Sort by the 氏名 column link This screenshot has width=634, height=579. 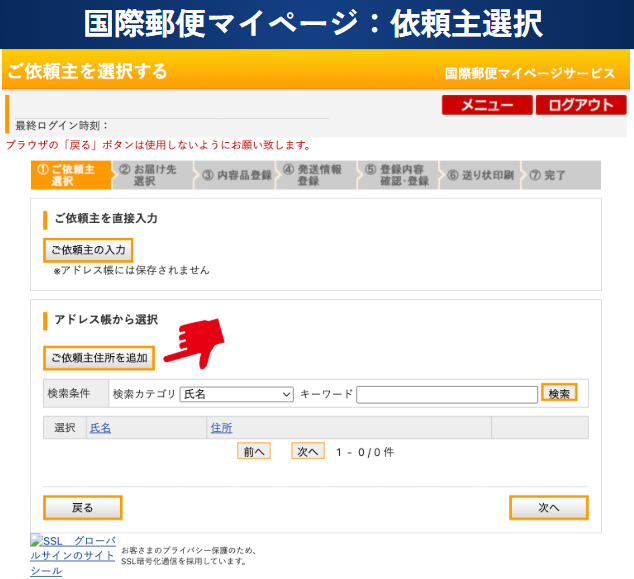100,428
